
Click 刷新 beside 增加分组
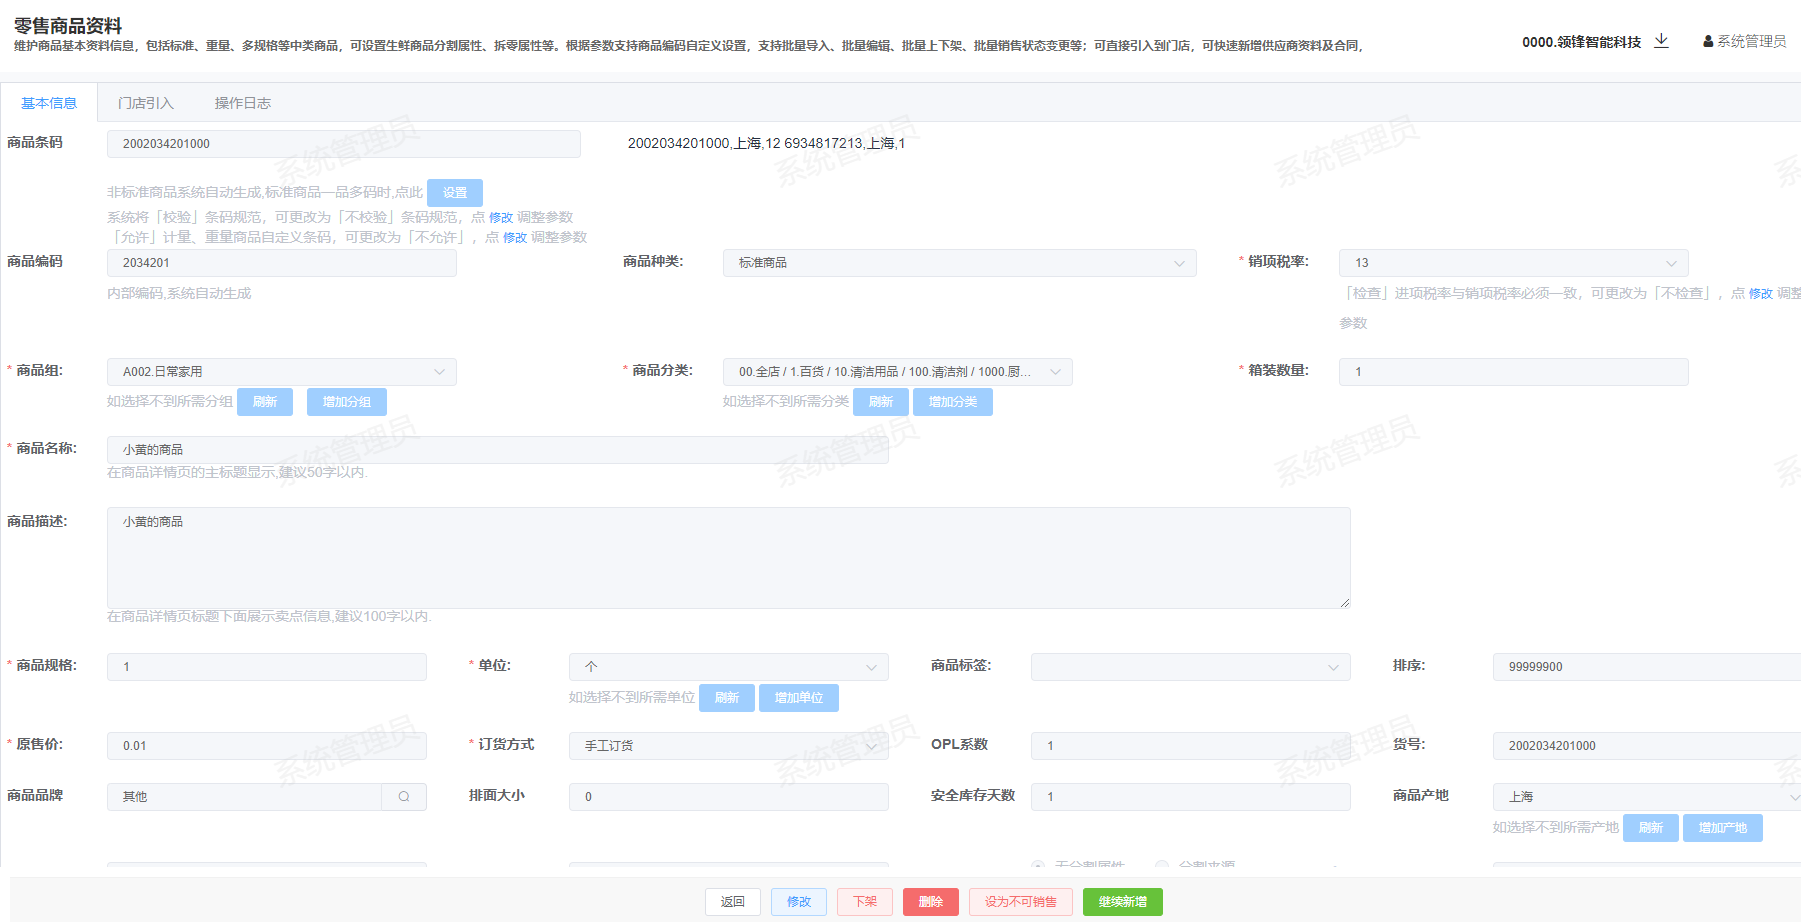[265, 402]
